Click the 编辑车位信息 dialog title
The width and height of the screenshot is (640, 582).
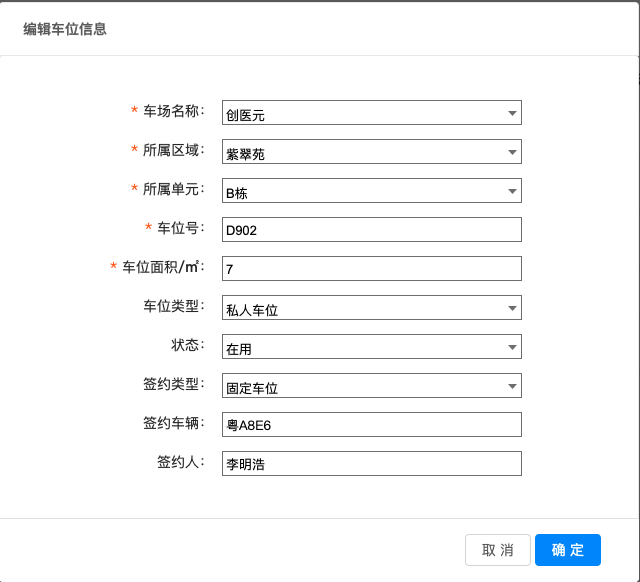[65, 29]
